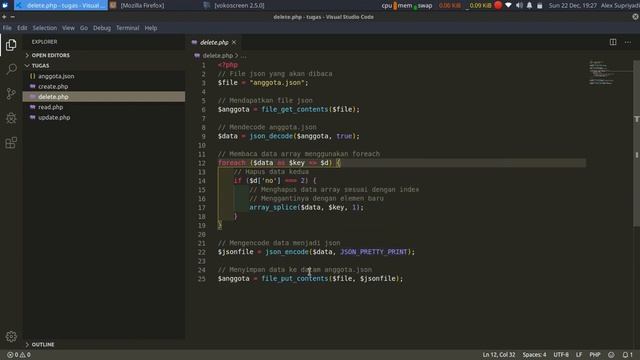
Task: Click the json_decode function on line 9
Action: pyautogui.click(x=271, y=136)
